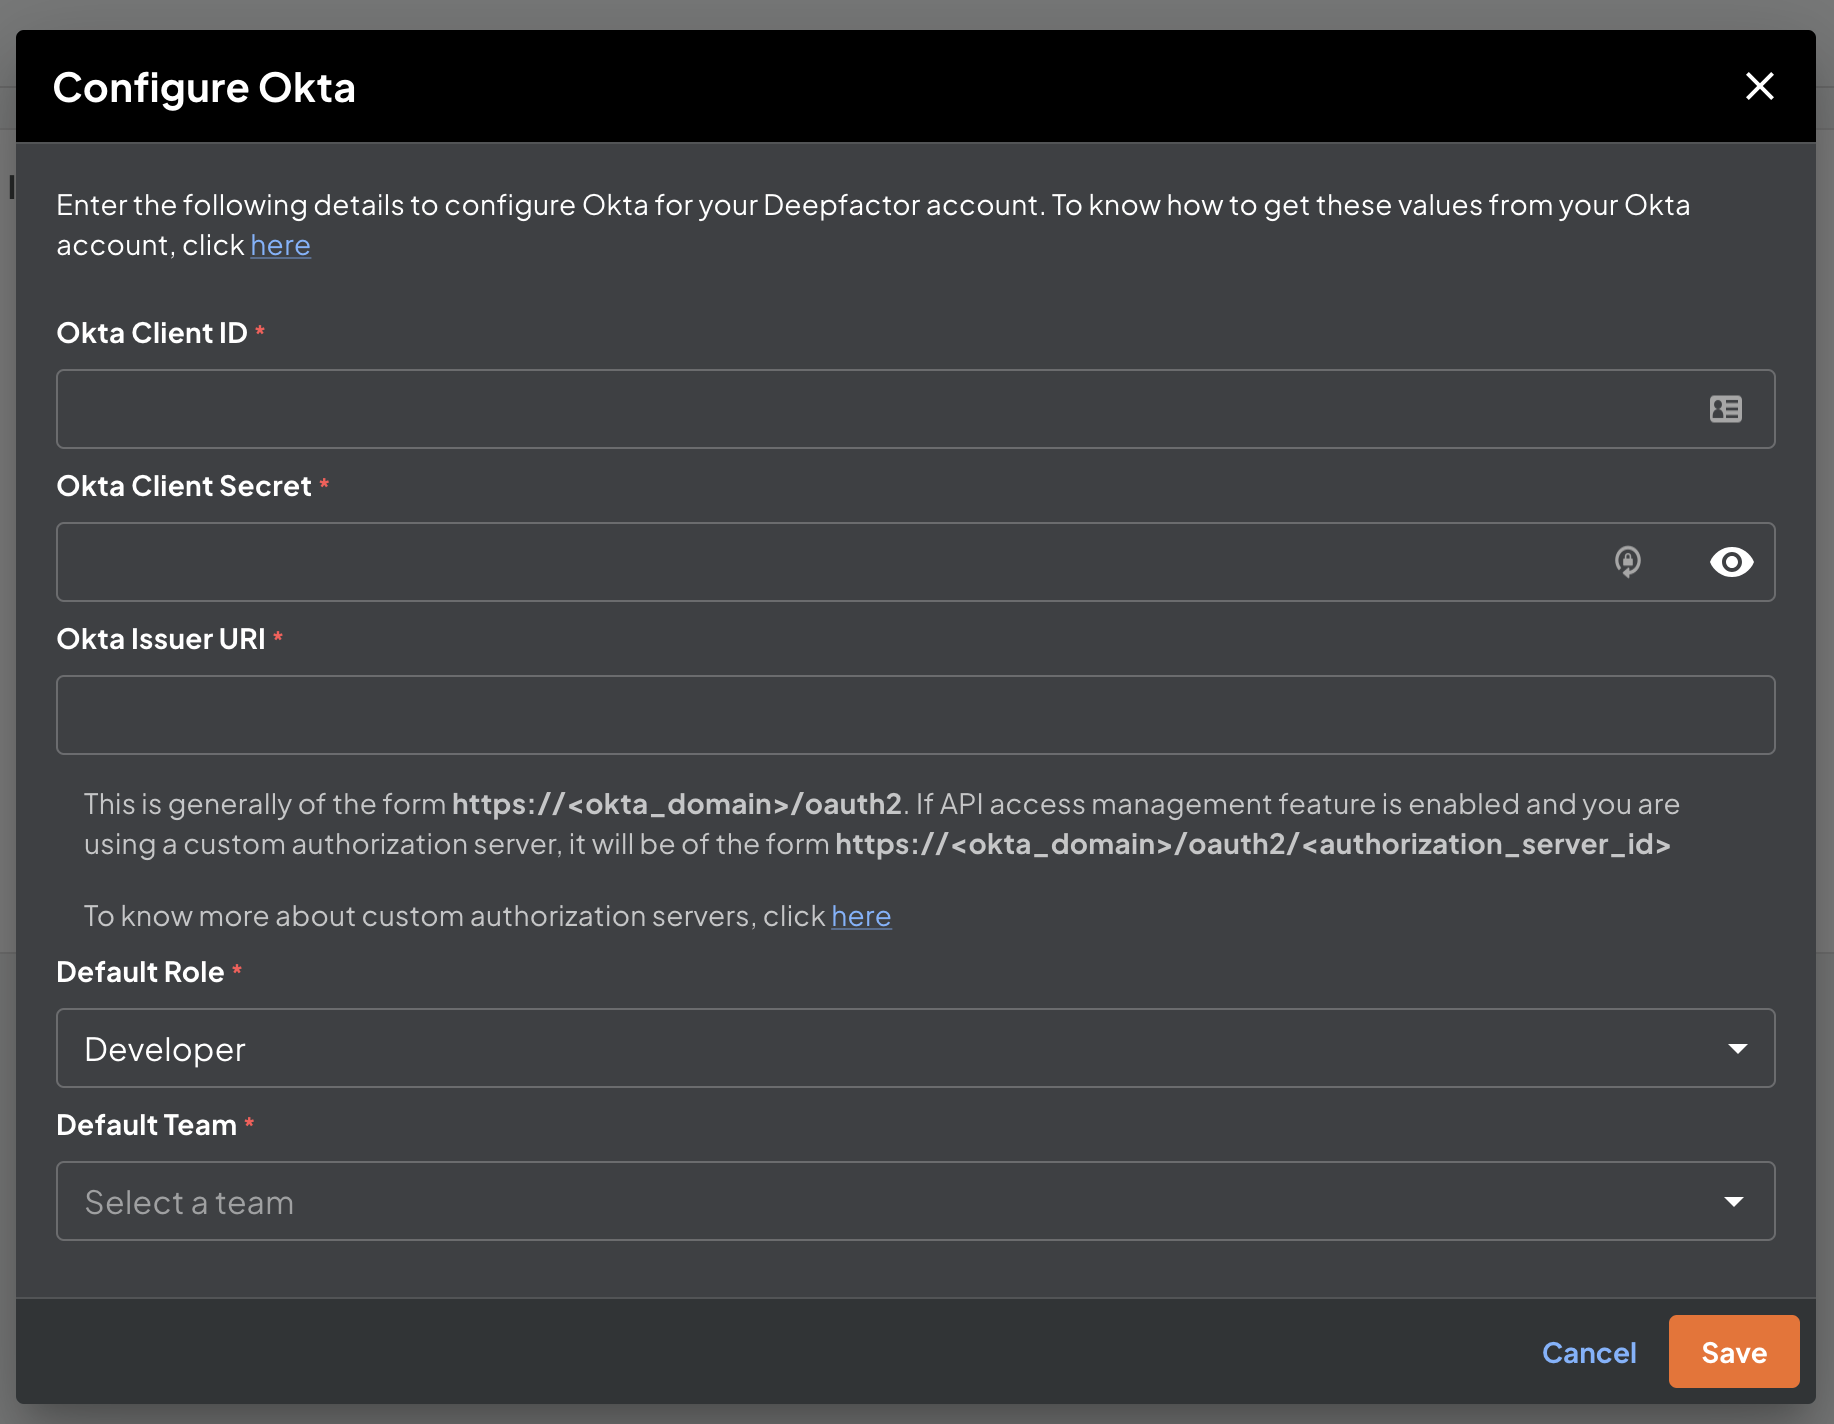
Task: Open the Select a team dropdown
Action: (915, 1201)
